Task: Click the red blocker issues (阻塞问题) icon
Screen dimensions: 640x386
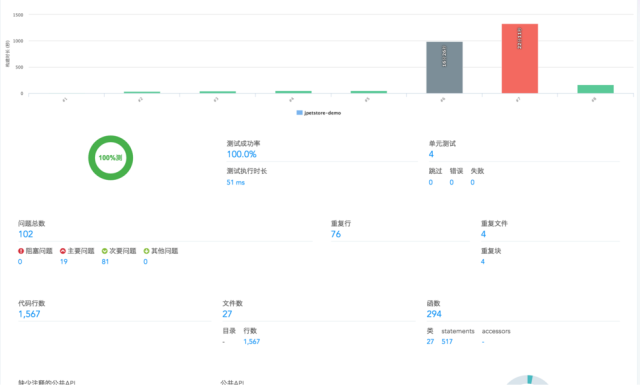Action: 21,251
